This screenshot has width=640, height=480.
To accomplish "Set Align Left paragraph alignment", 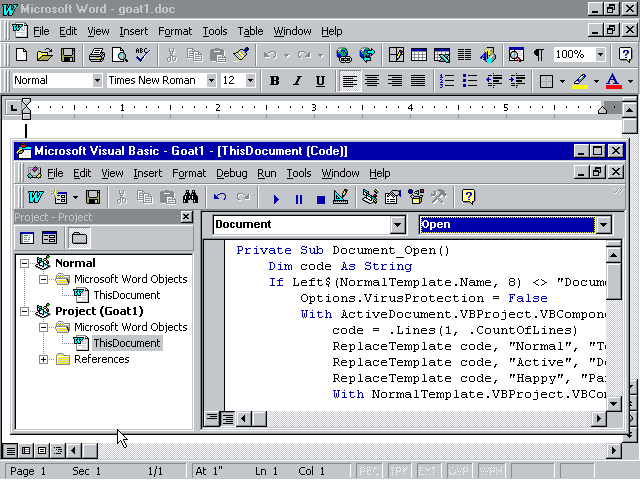I will (x=350, y=80).
